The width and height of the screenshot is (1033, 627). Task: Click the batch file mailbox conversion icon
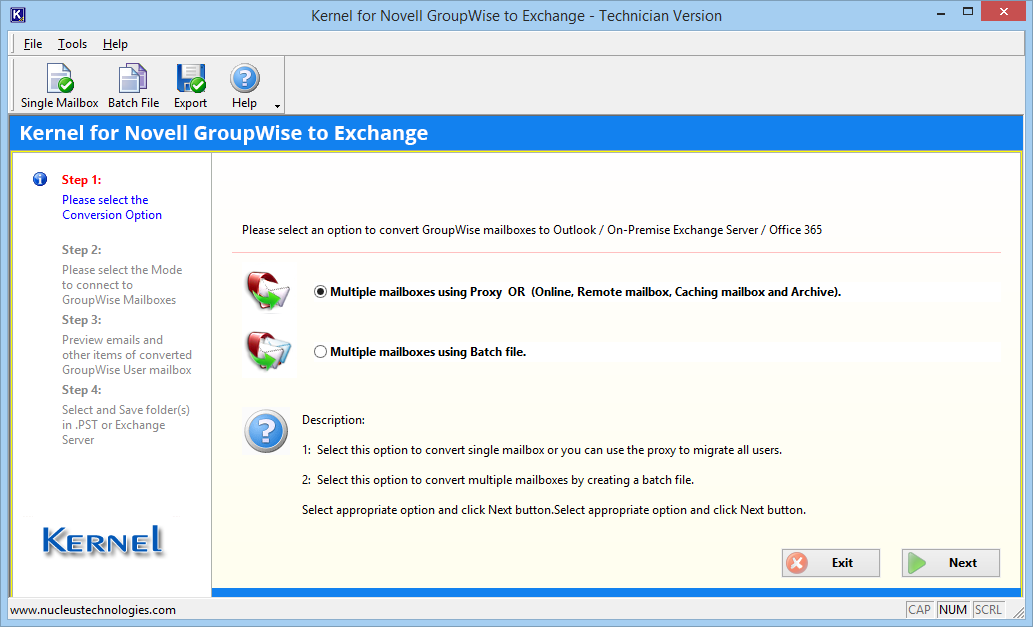pyautogui.click(x=269, y=351)
